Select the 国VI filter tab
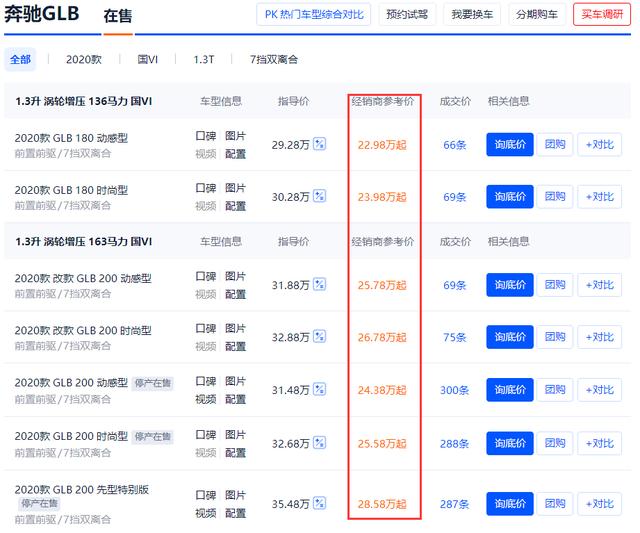The width and height of the screenshot is (640, 533). (147, 60)
